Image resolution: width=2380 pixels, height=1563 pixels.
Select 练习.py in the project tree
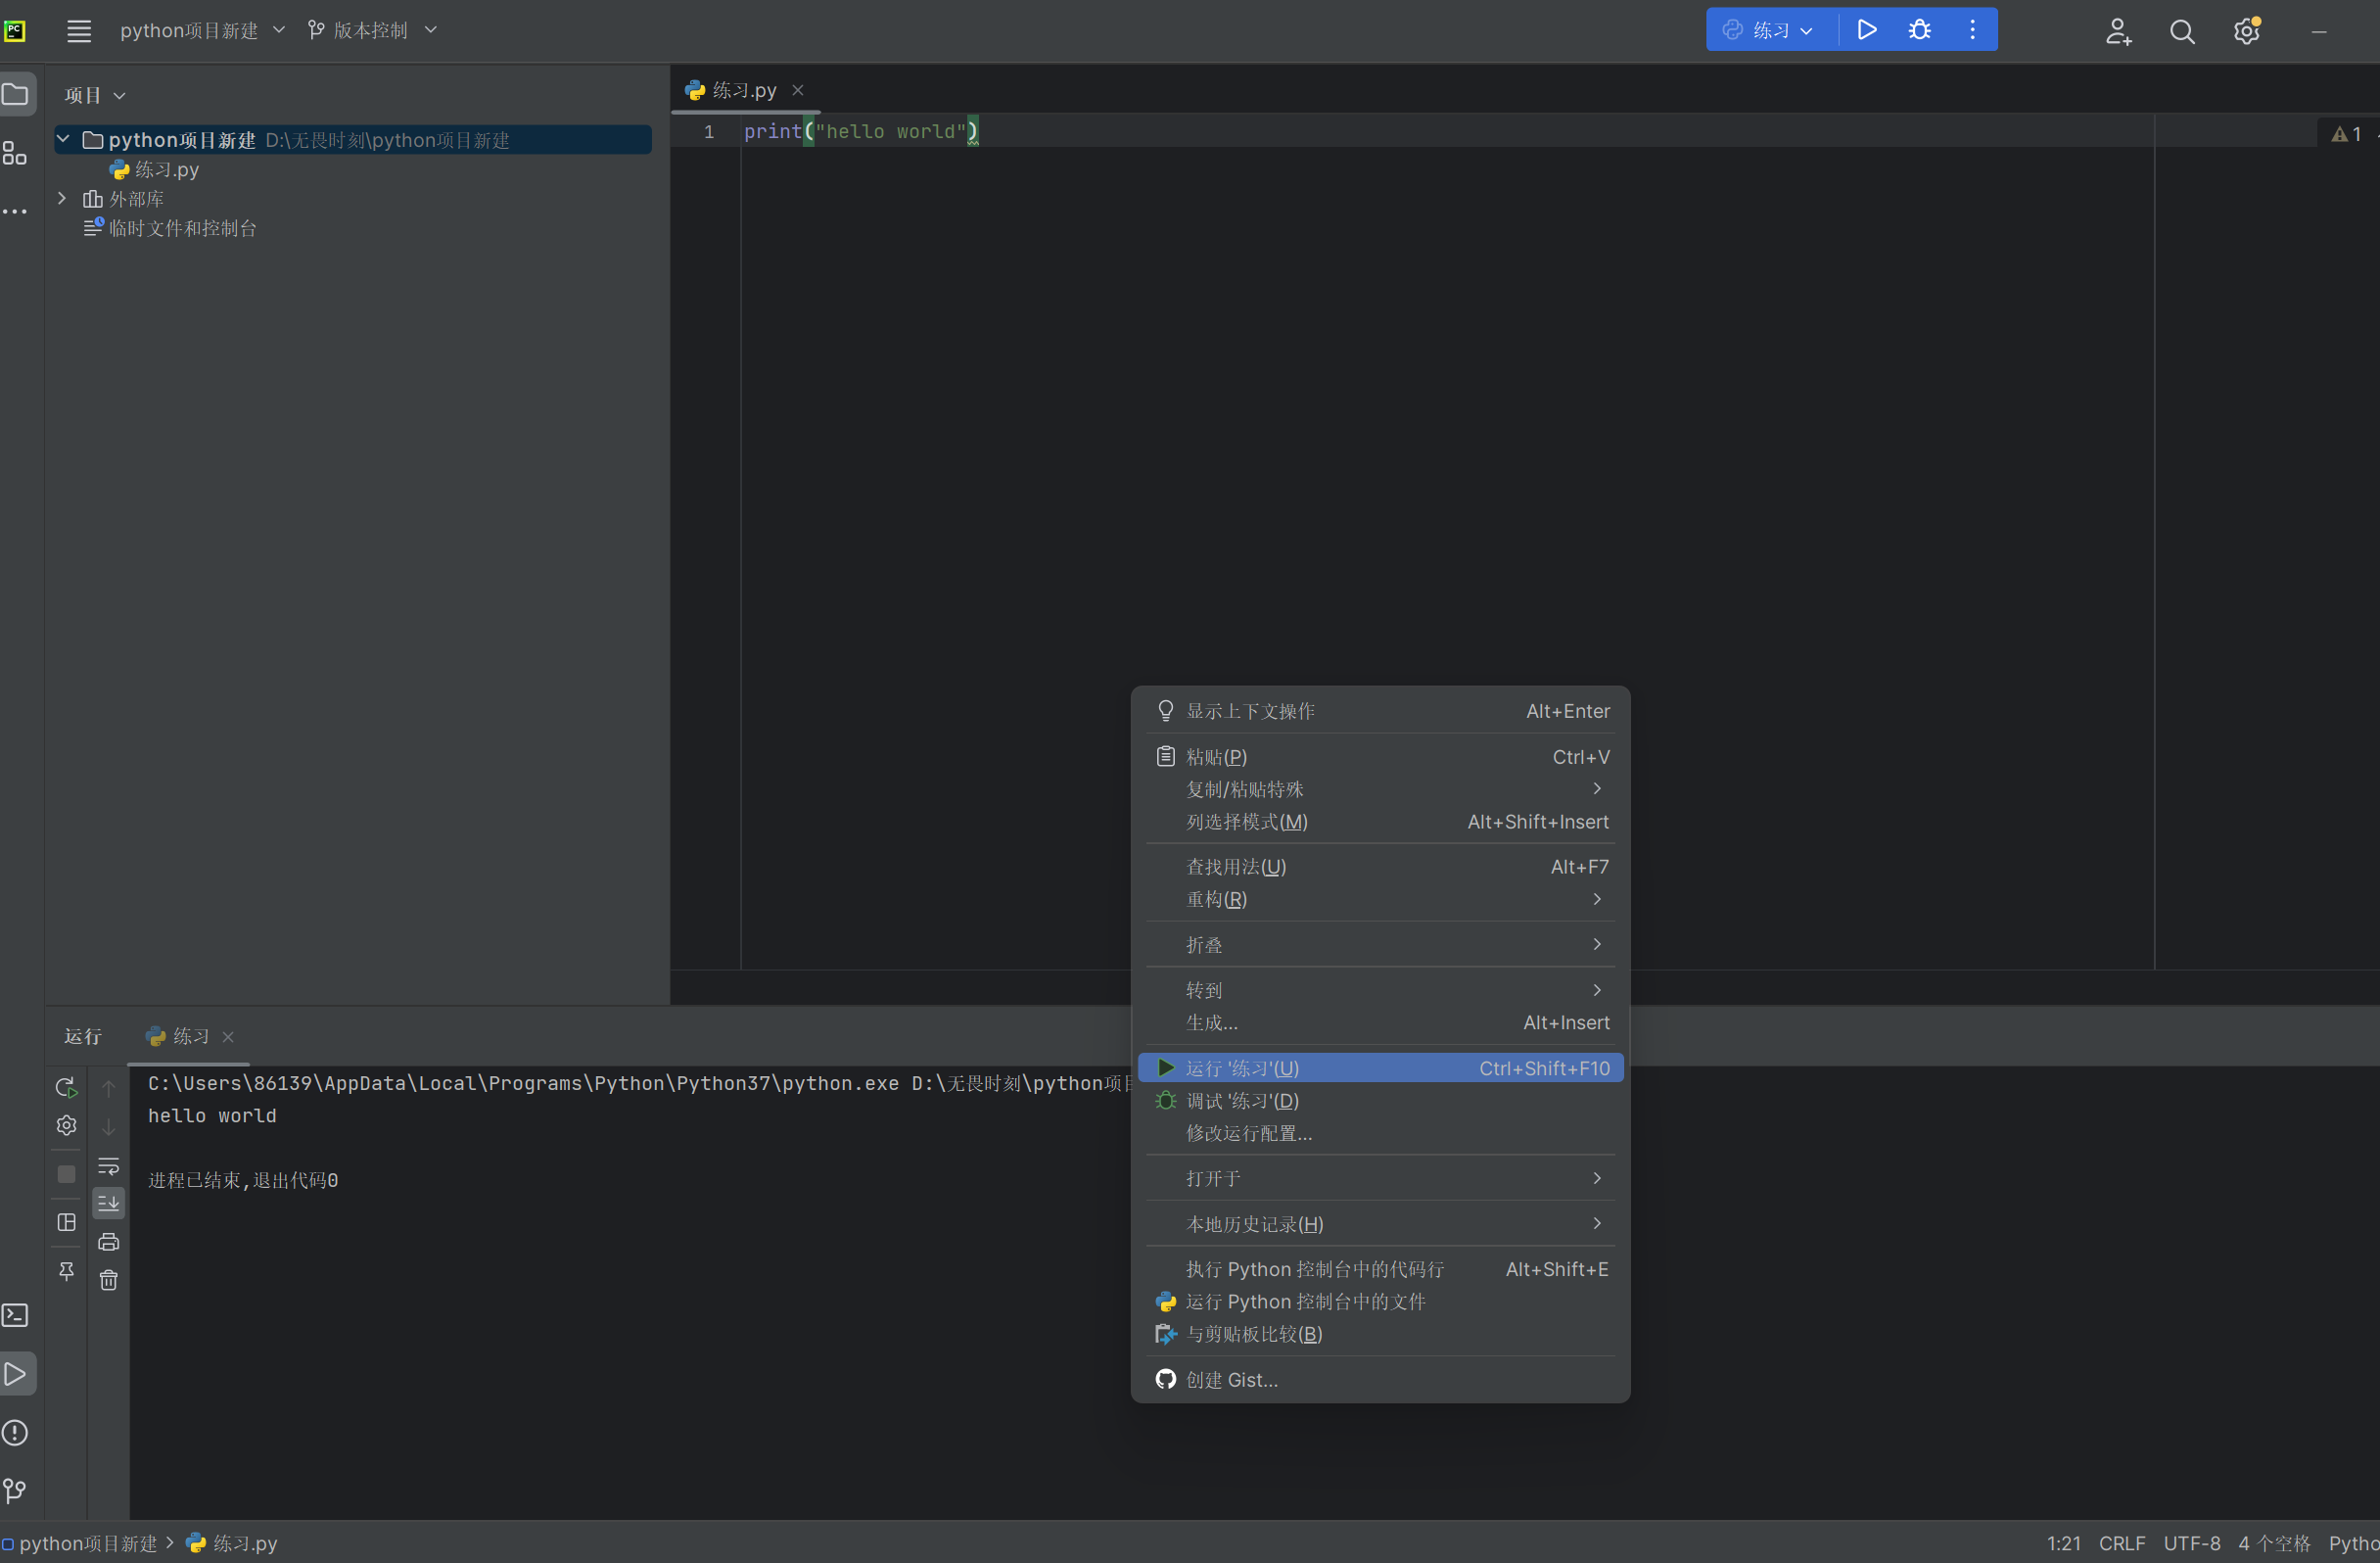point(166,170)
